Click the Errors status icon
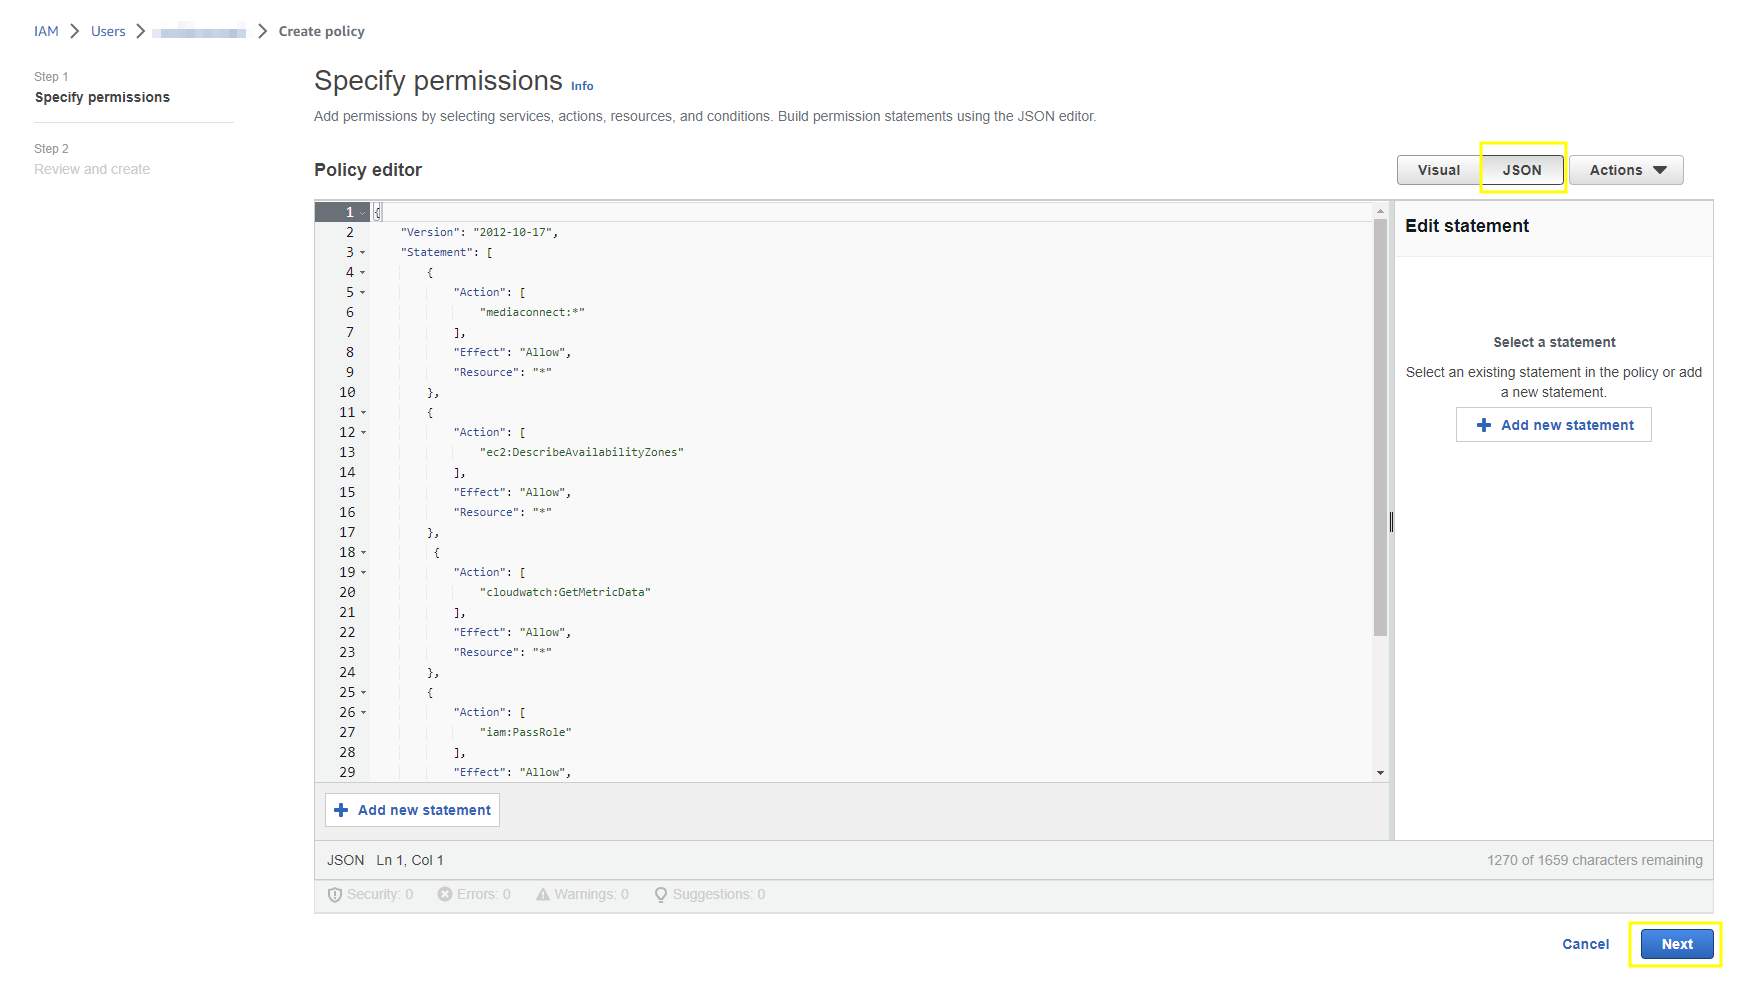Image resolution: width=1750 pixels, height=1000 pixels. coord(445,894)
